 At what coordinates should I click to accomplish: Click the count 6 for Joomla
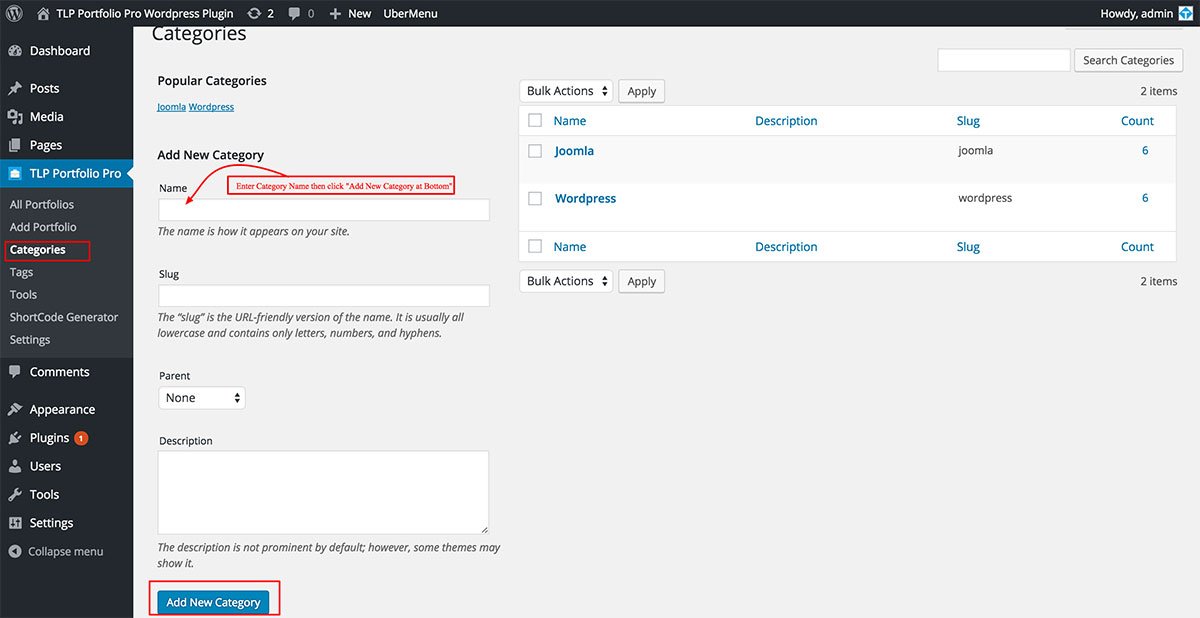click(1145, 151)
